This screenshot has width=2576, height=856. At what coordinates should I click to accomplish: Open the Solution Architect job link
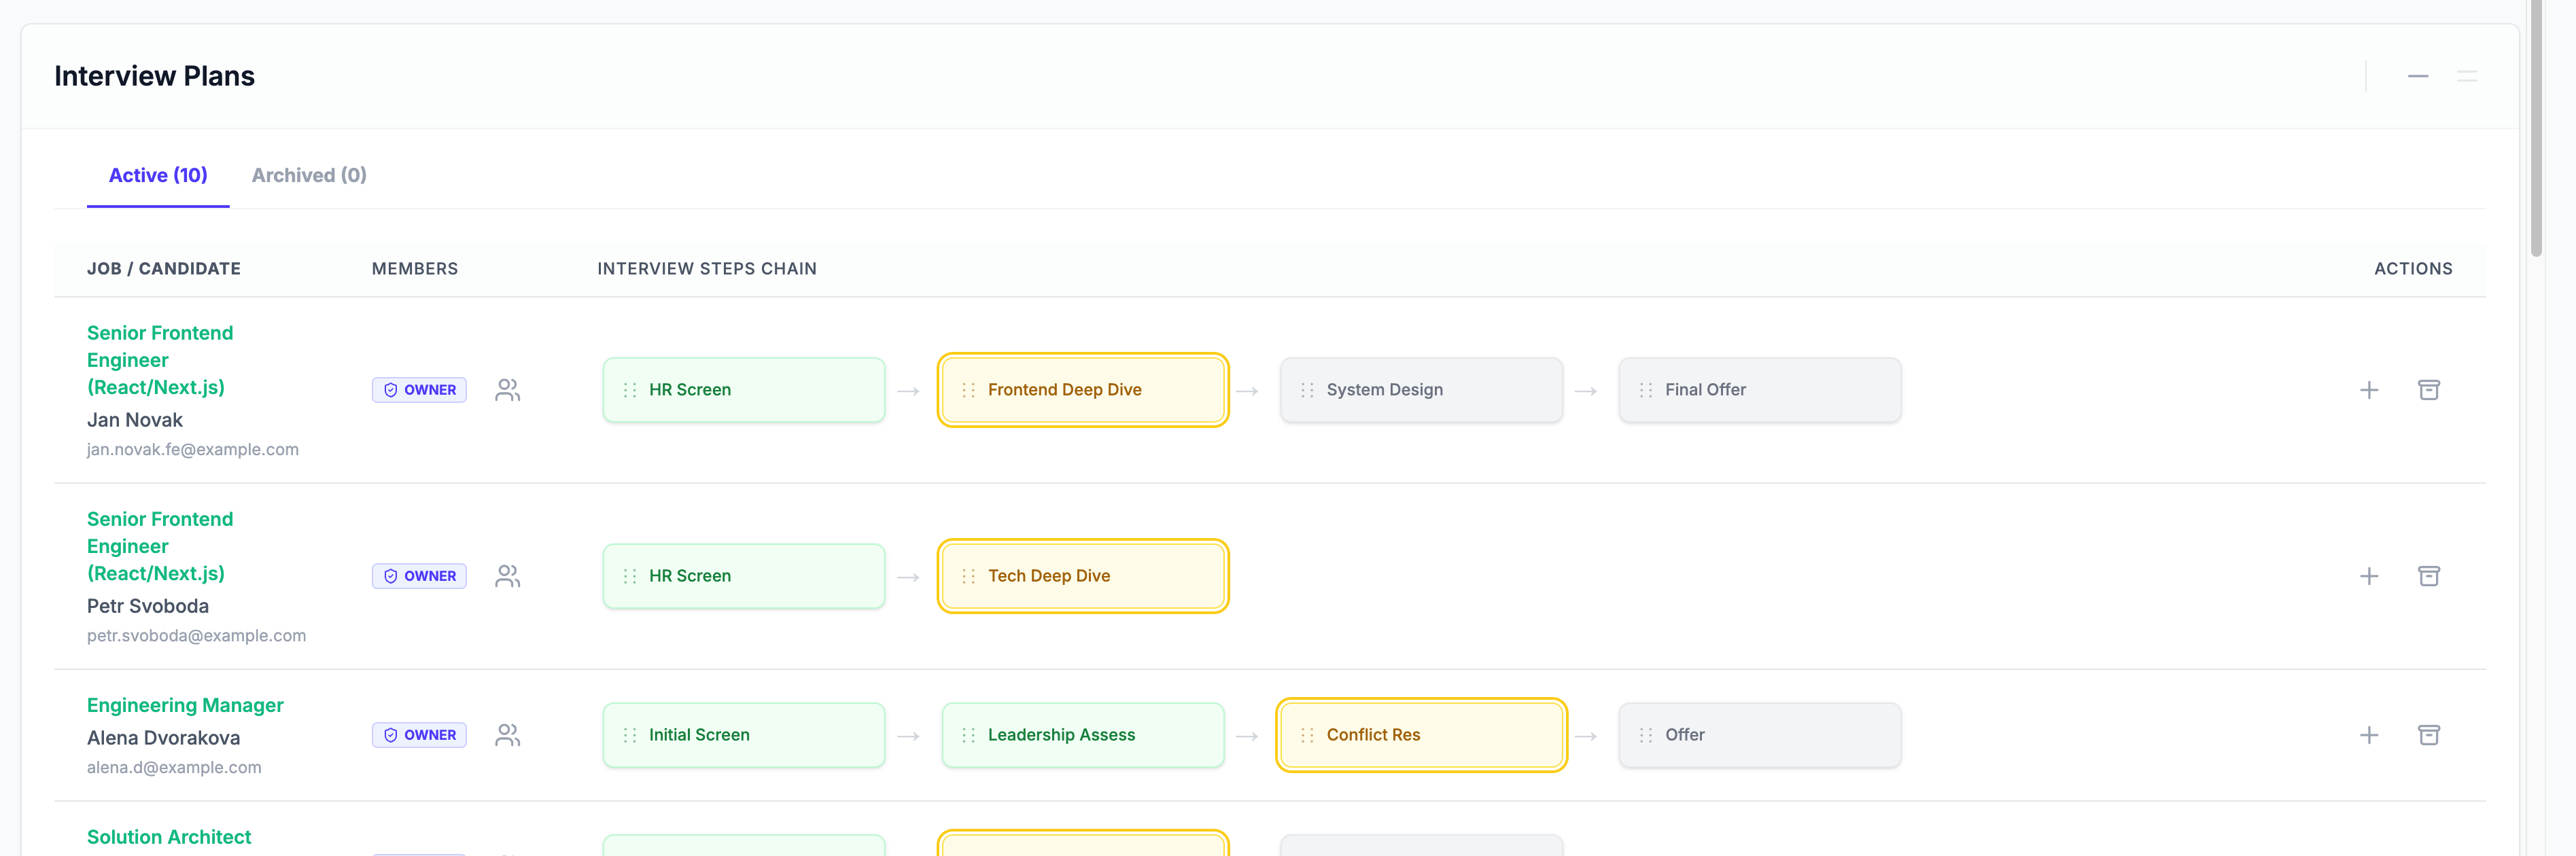pos(169,837)
